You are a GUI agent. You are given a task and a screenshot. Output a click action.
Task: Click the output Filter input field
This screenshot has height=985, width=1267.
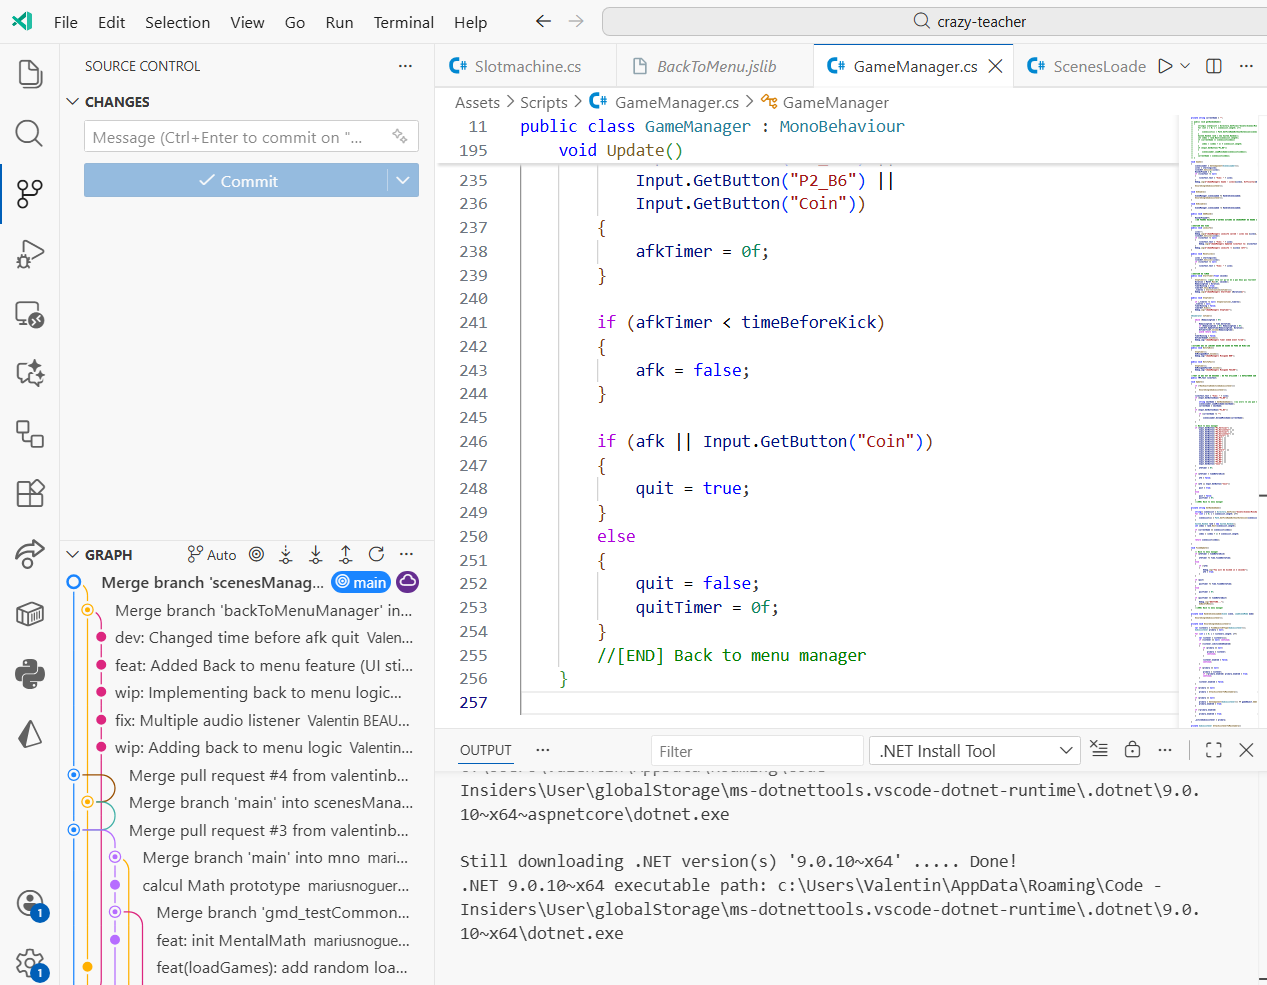tap(756, 751)
